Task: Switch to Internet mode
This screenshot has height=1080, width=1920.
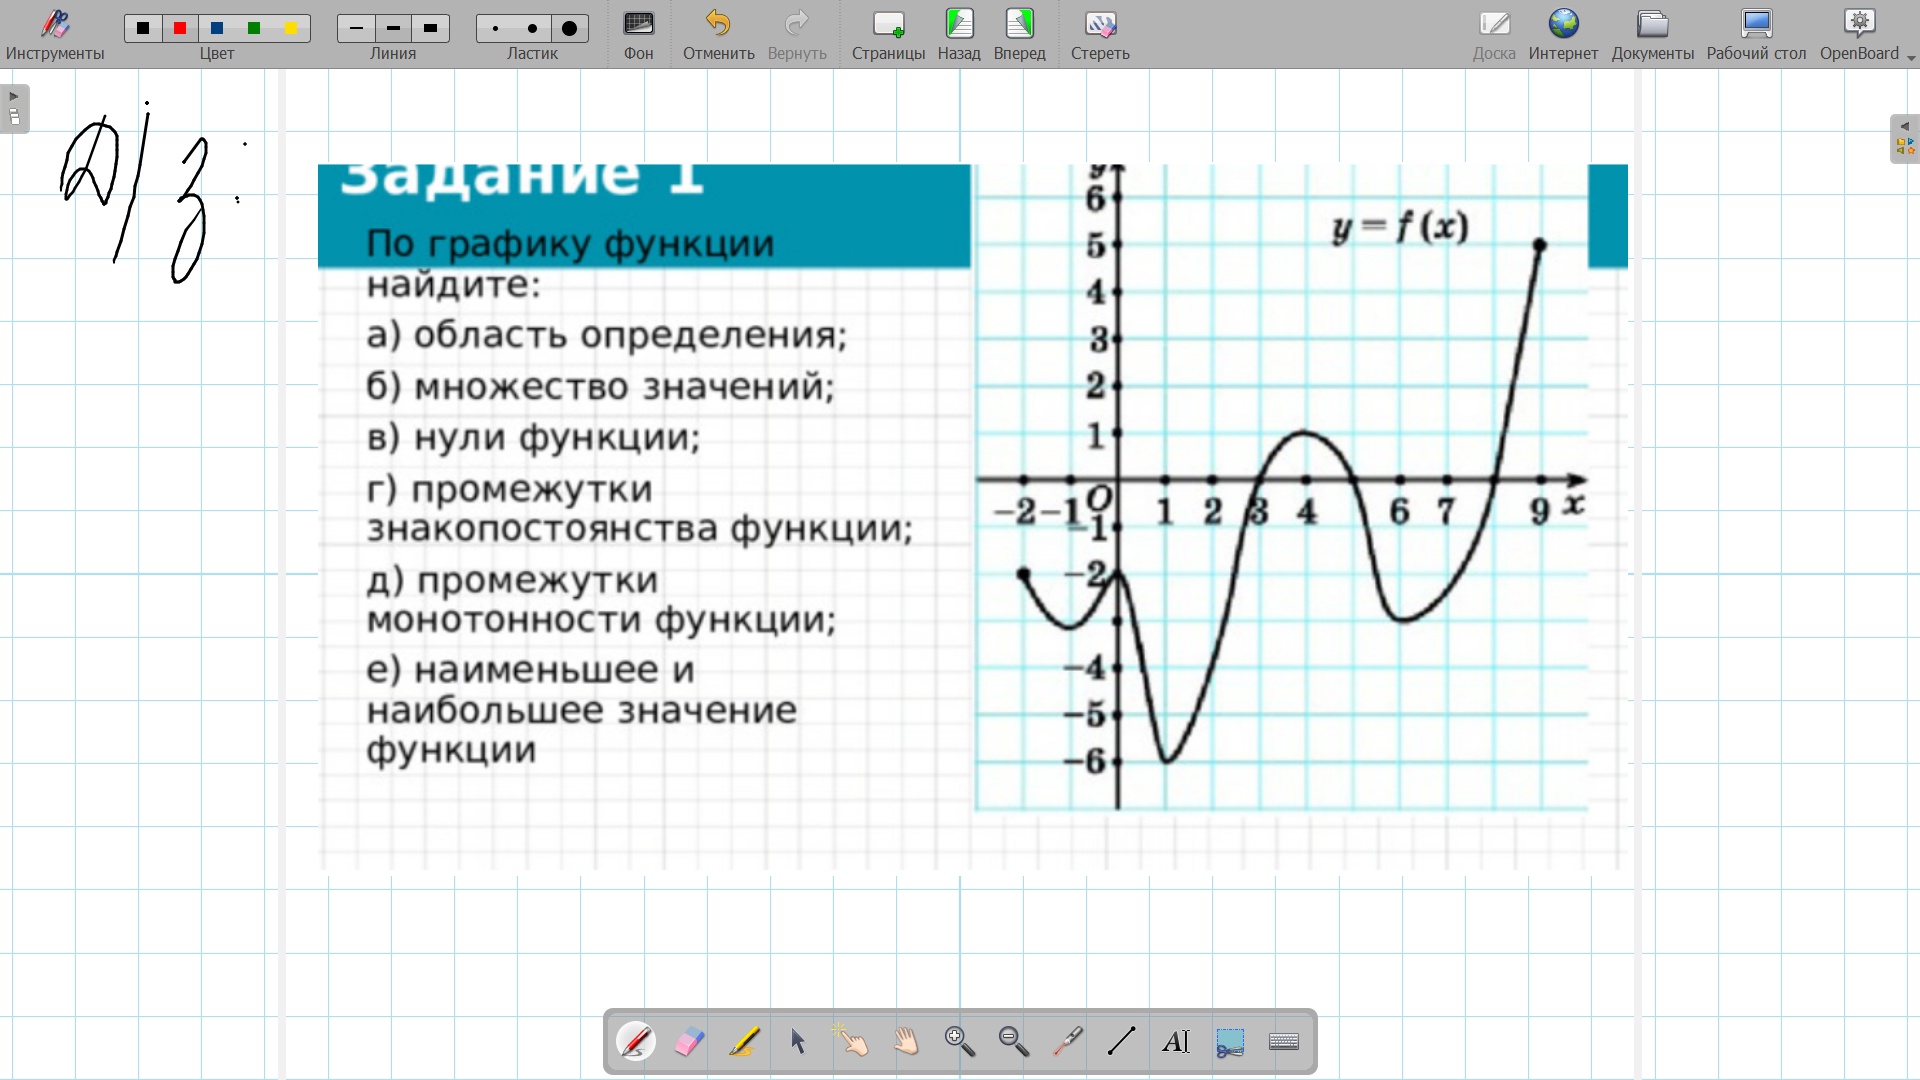Action: click(x=1563, y=35)
